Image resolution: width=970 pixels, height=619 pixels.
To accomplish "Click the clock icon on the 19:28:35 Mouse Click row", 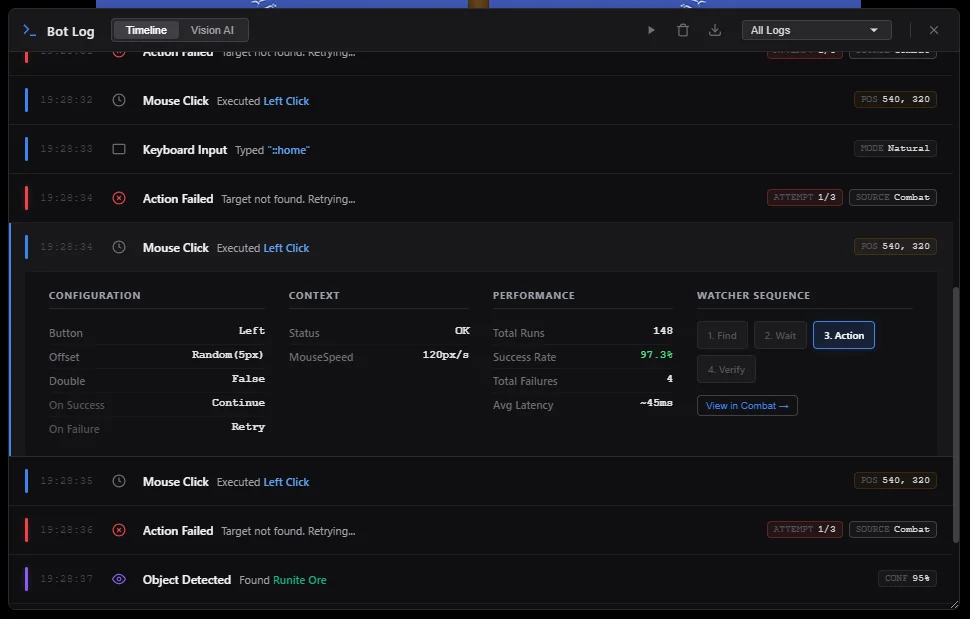I will pyautogui.click(x=119, y=481).
